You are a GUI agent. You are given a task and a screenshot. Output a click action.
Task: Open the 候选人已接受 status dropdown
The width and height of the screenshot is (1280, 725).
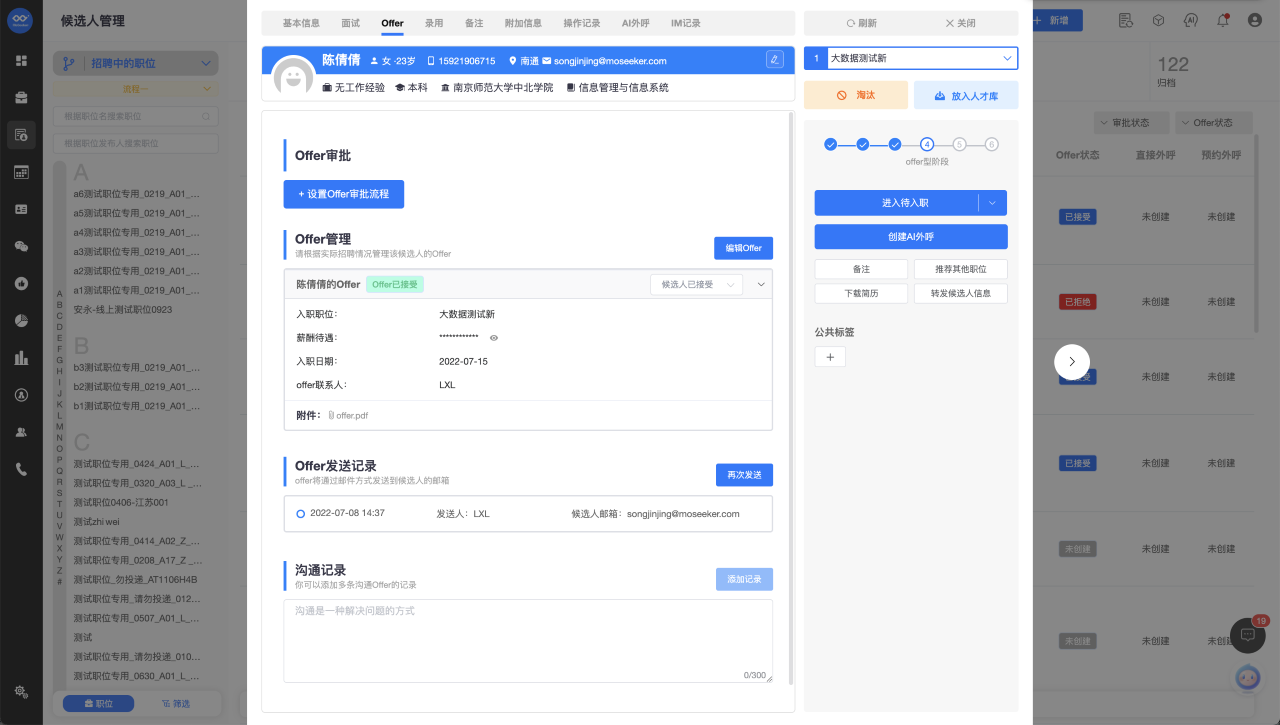pyautogui.click(x=696, y=284)
